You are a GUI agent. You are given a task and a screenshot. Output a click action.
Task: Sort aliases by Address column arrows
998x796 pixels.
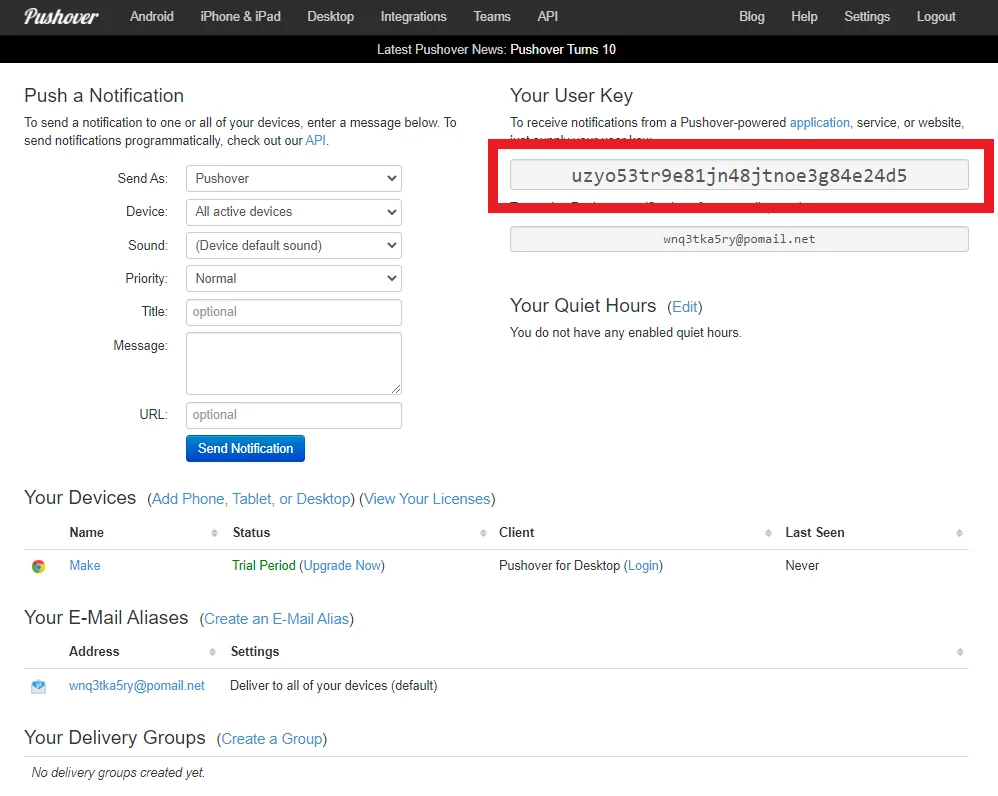point(213,652)
